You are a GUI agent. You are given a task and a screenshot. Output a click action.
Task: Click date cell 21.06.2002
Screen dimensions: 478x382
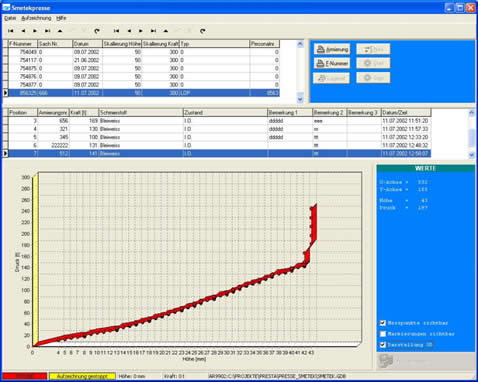point(87,60)
